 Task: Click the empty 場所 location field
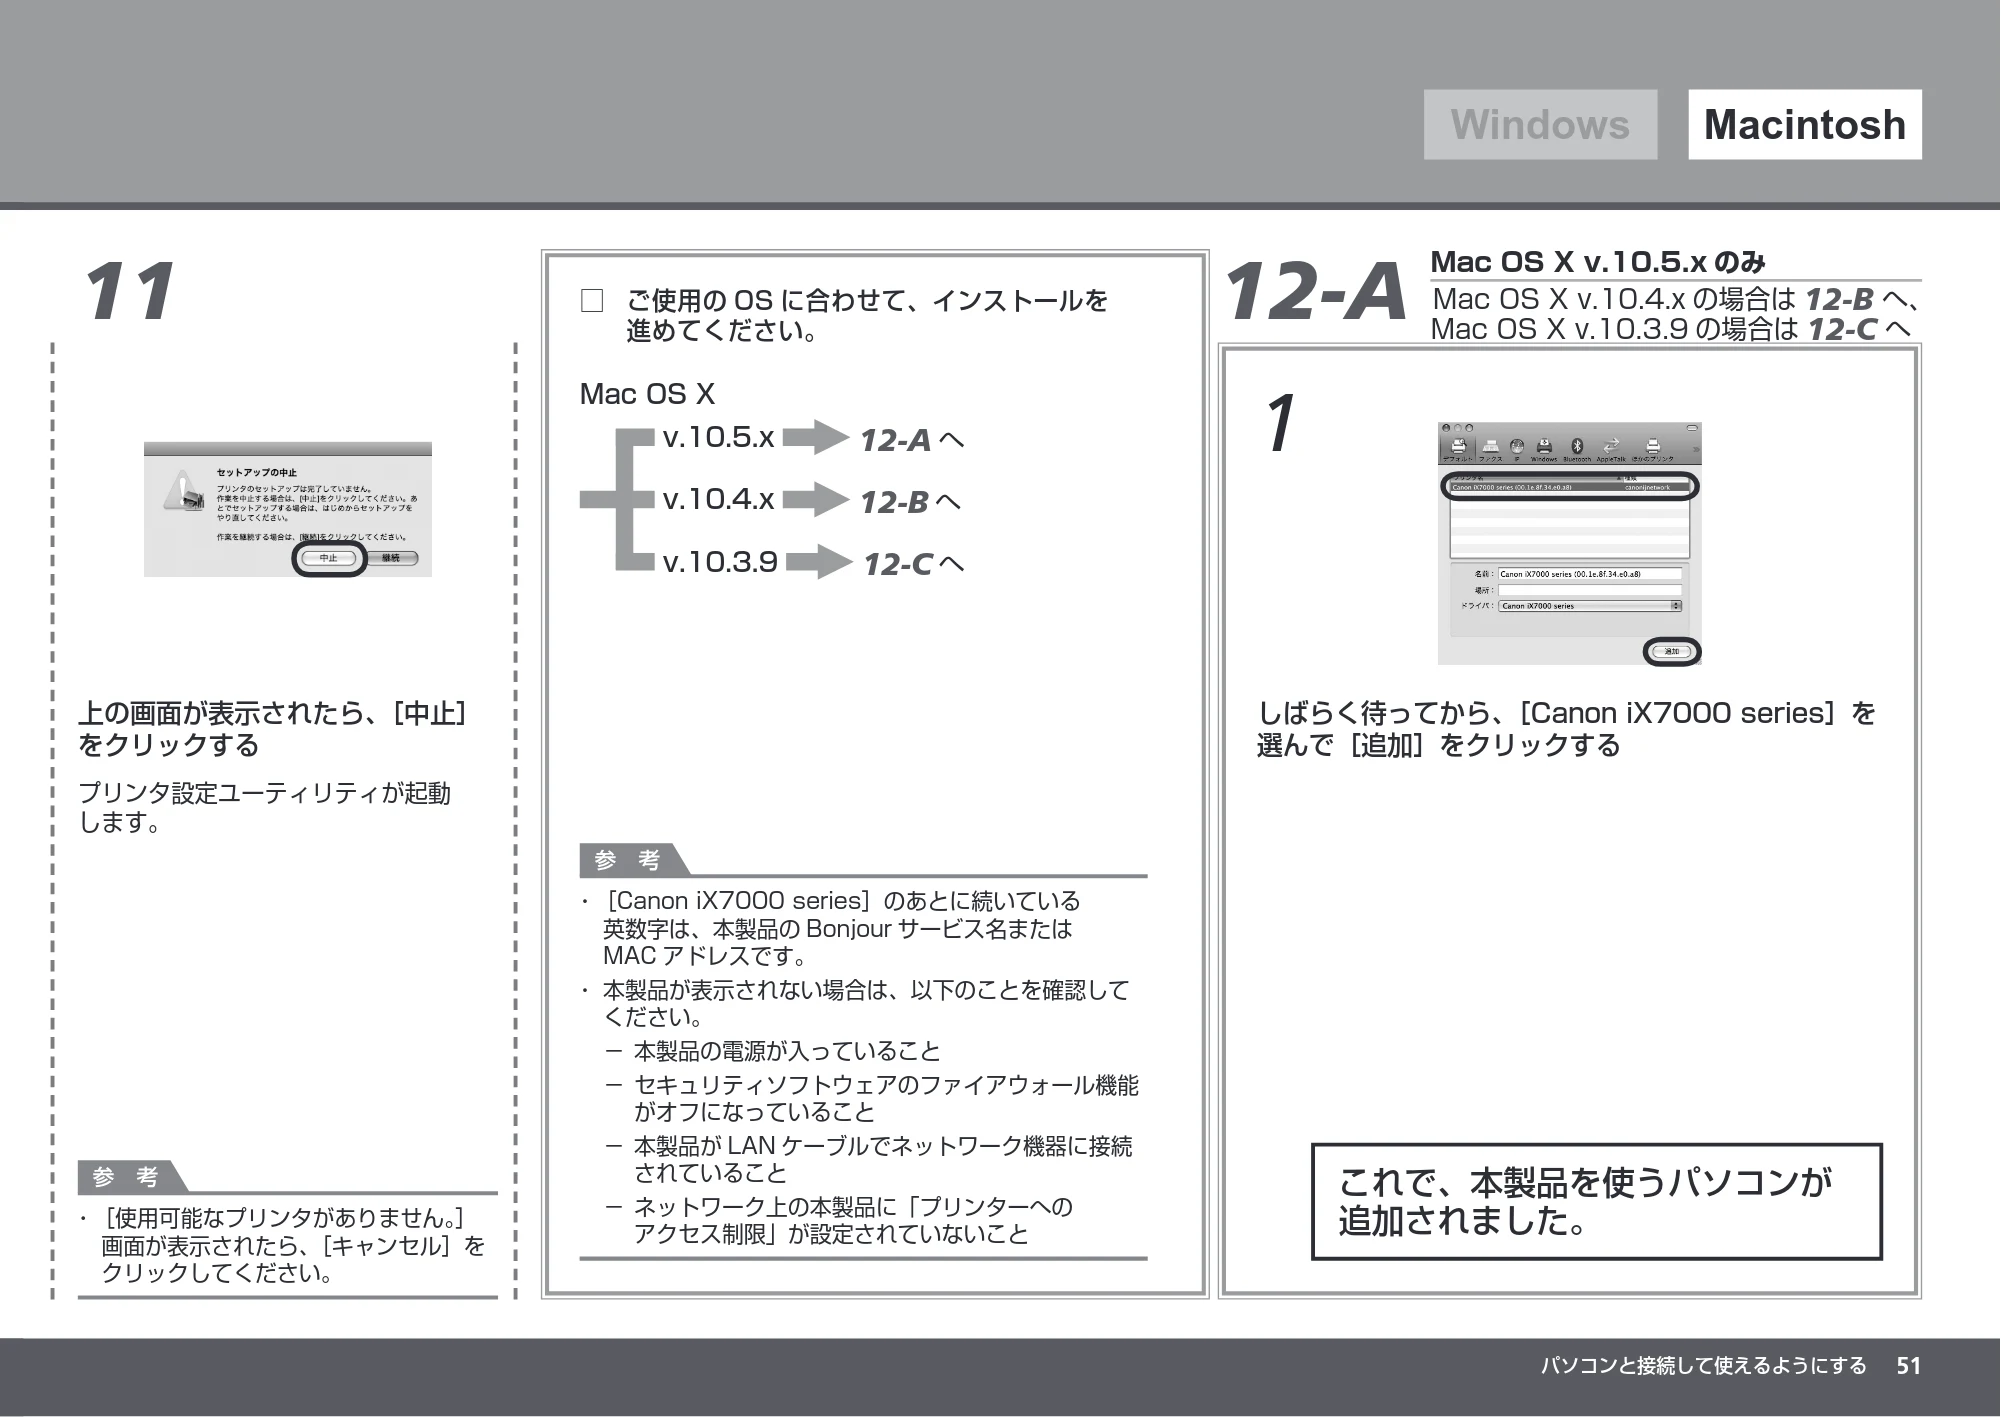pyautogui.click(x=1590, y=590)
